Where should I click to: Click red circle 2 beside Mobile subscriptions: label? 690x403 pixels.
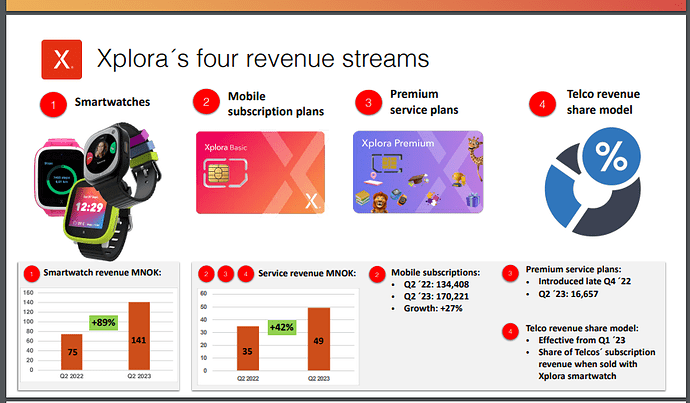coord(377,275)
